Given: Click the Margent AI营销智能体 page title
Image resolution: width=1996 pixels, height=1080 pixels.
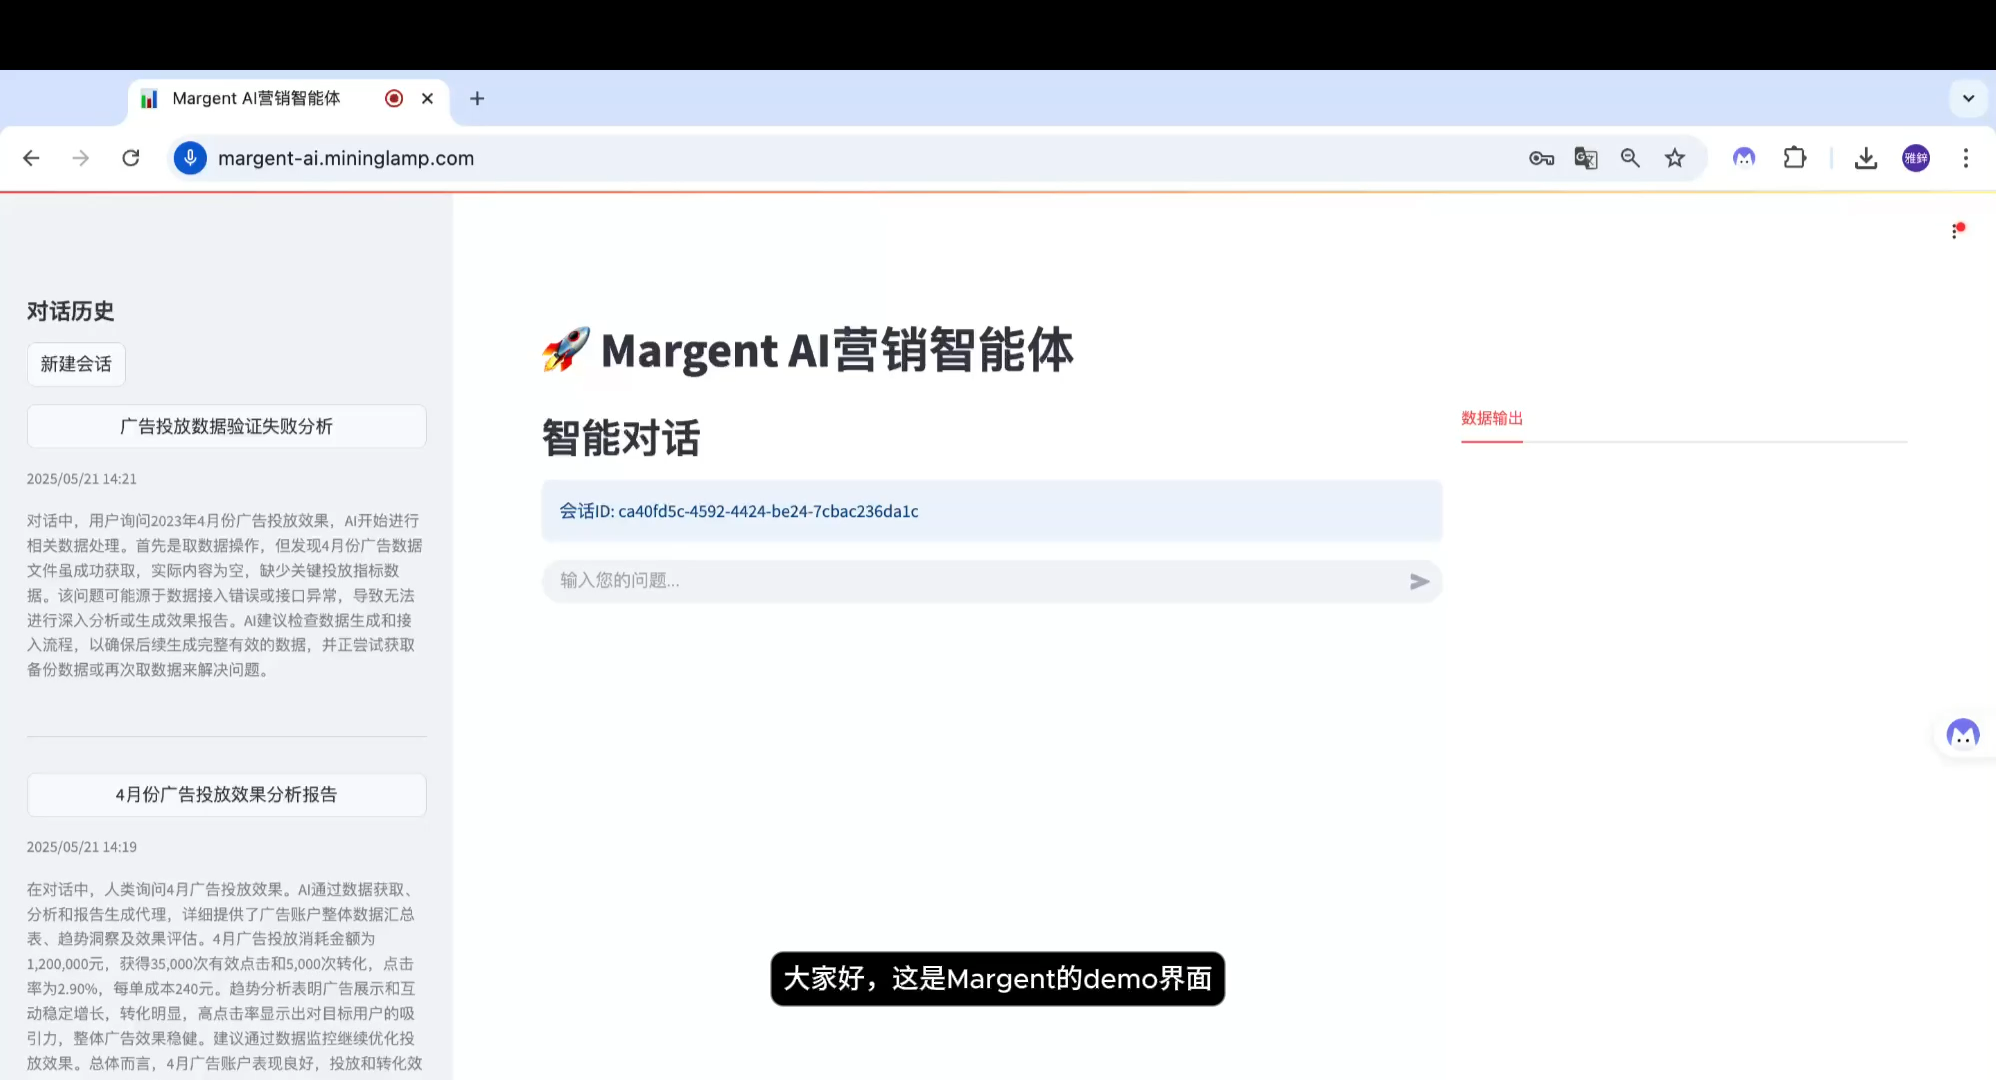Looking at the screenshot, I should pyautogui.click(x=837, y=351).
